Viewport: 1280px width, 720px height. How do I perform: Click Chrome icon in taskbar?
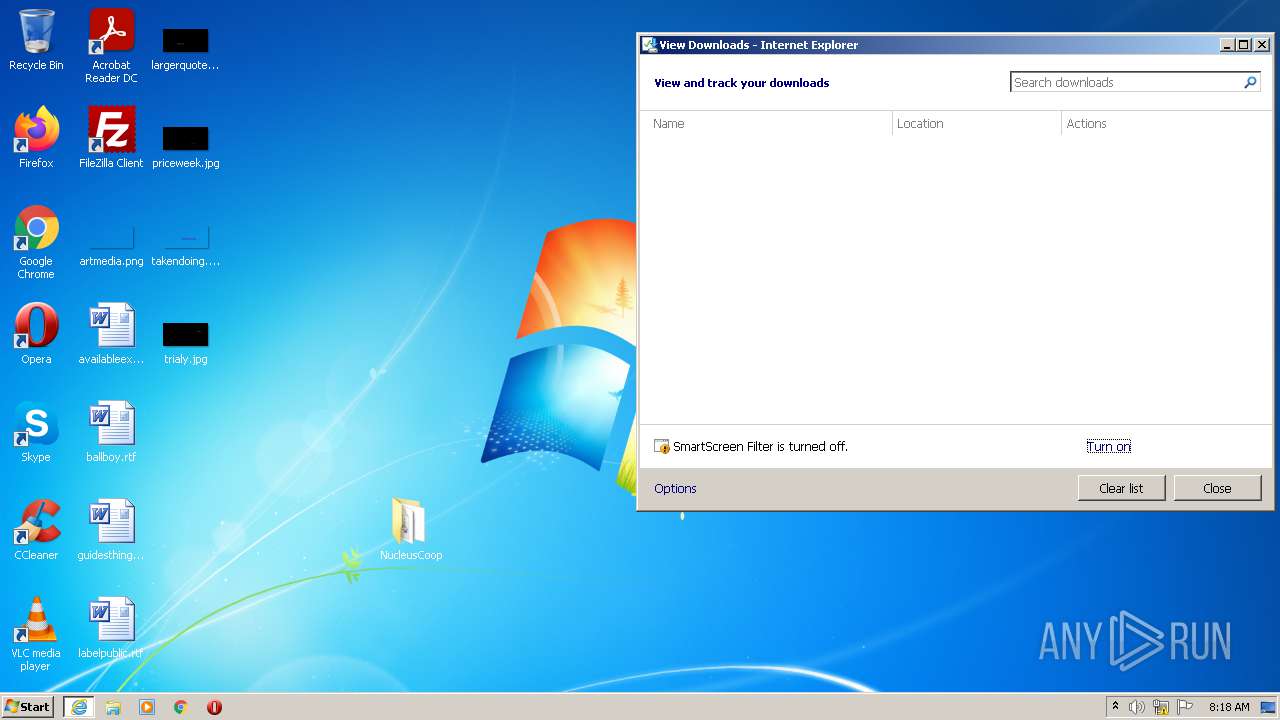(x=181, y=707)
